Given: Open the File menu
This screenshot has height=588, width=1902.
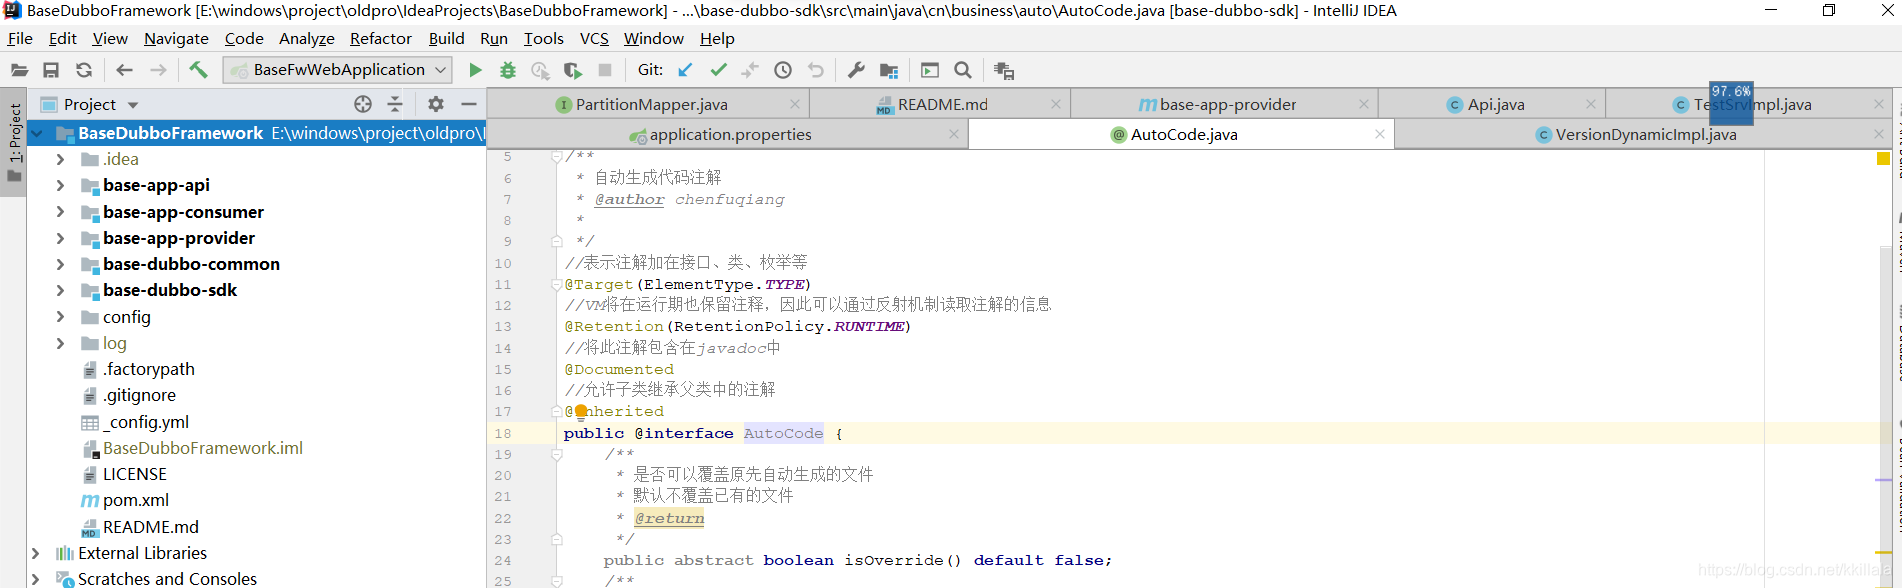Looking at the screenshot, I should click(x=20, y=38).
